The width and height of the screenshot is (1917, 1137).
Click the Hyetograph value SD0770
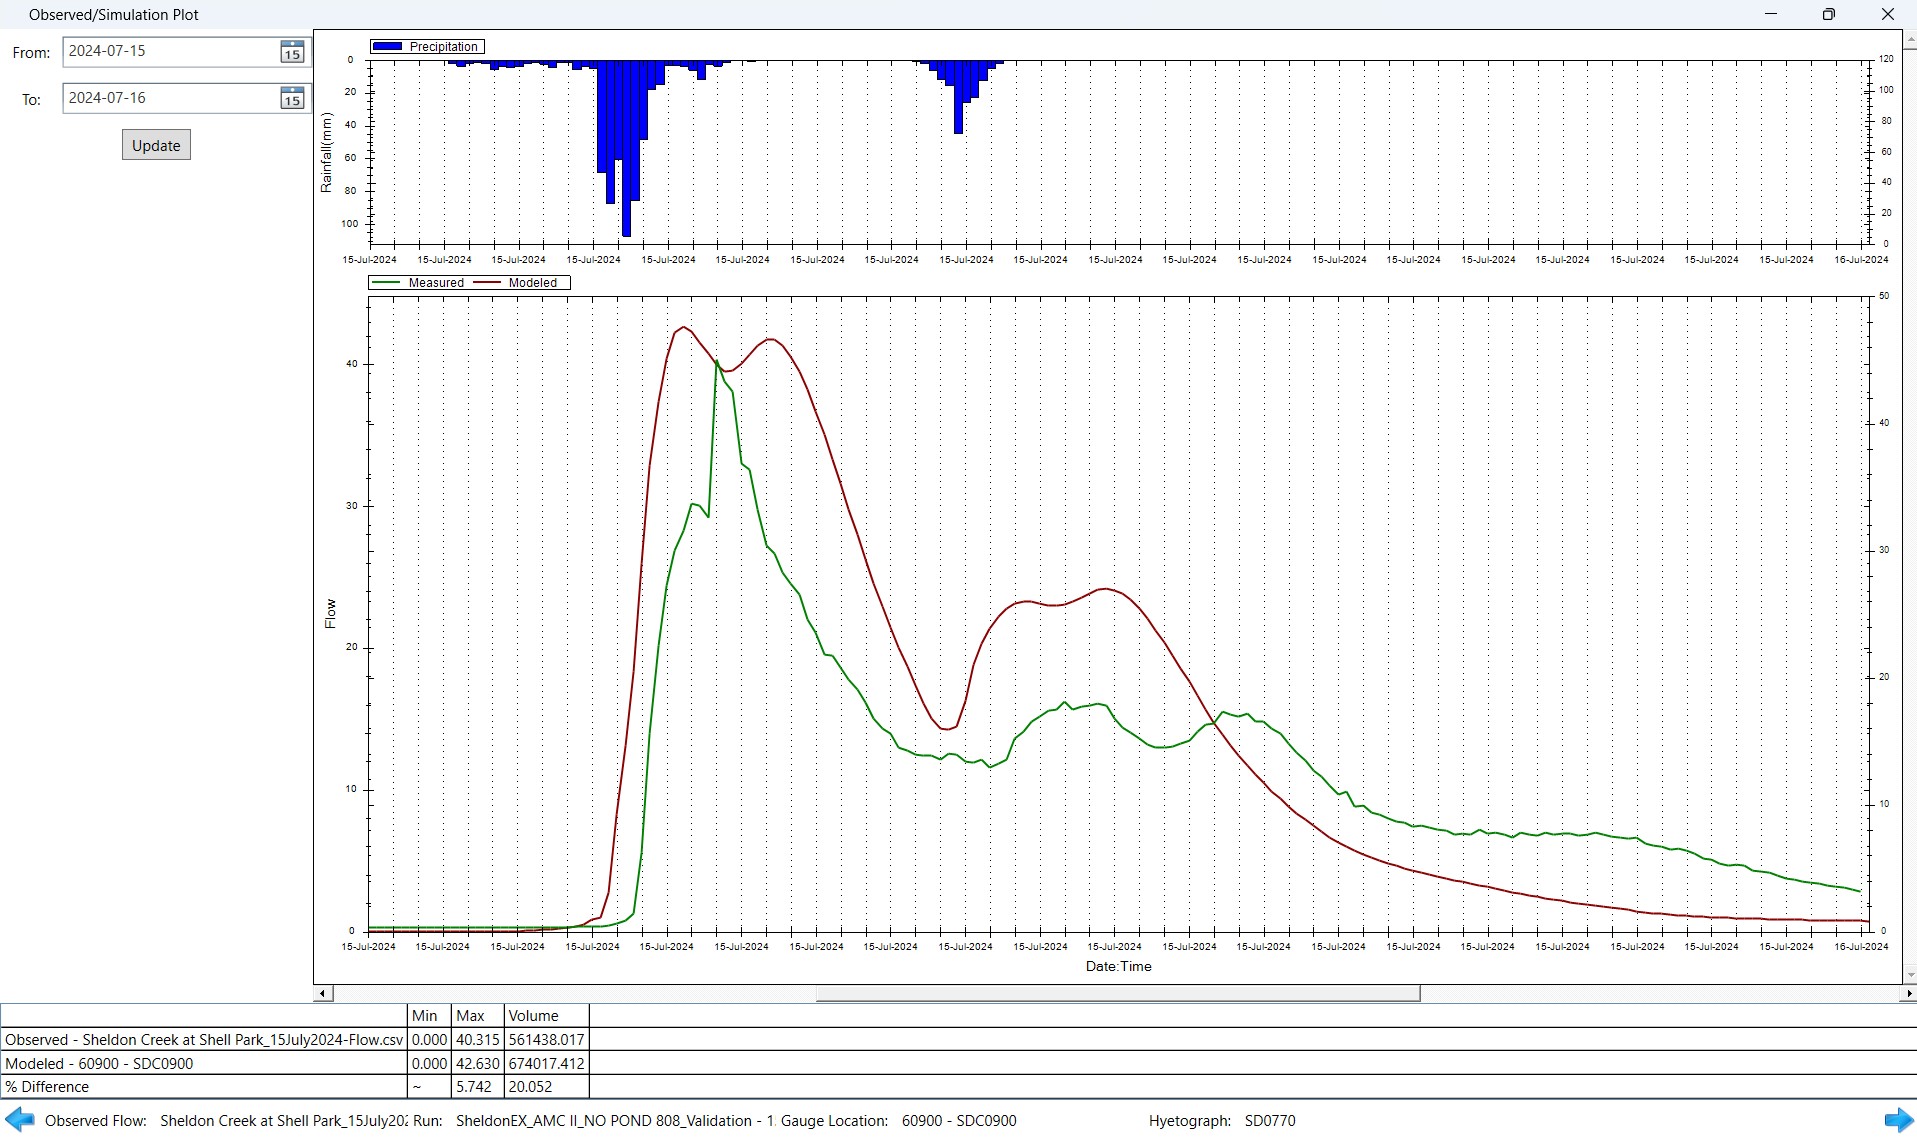point(1270,1121)
